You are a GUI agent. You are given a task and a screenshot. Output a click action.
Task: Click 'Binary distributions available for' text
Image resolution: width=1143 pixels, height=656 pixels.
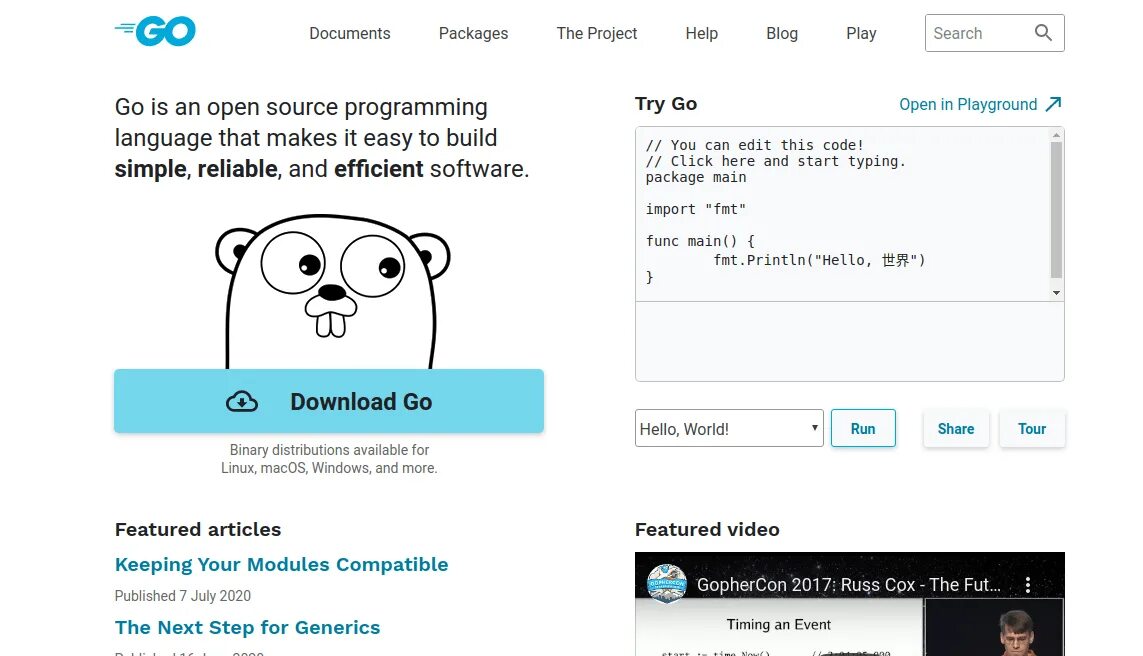[329, 450]
